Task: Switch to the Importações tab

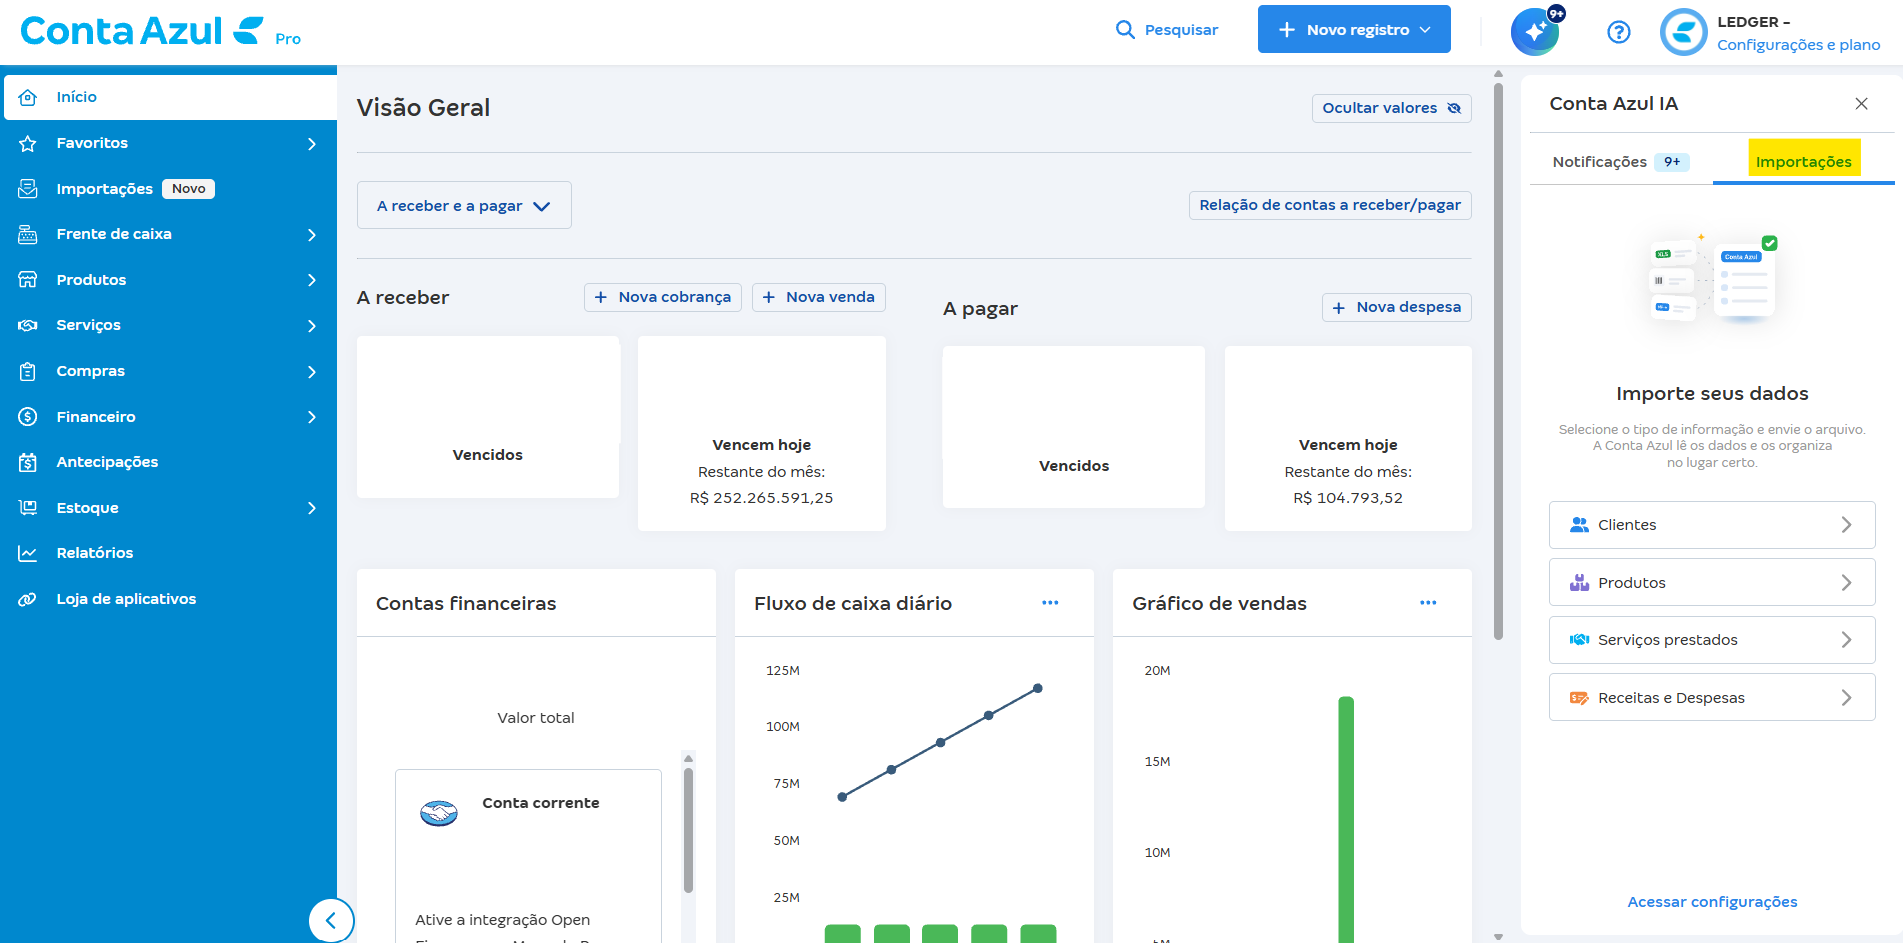Action: 1804,162
